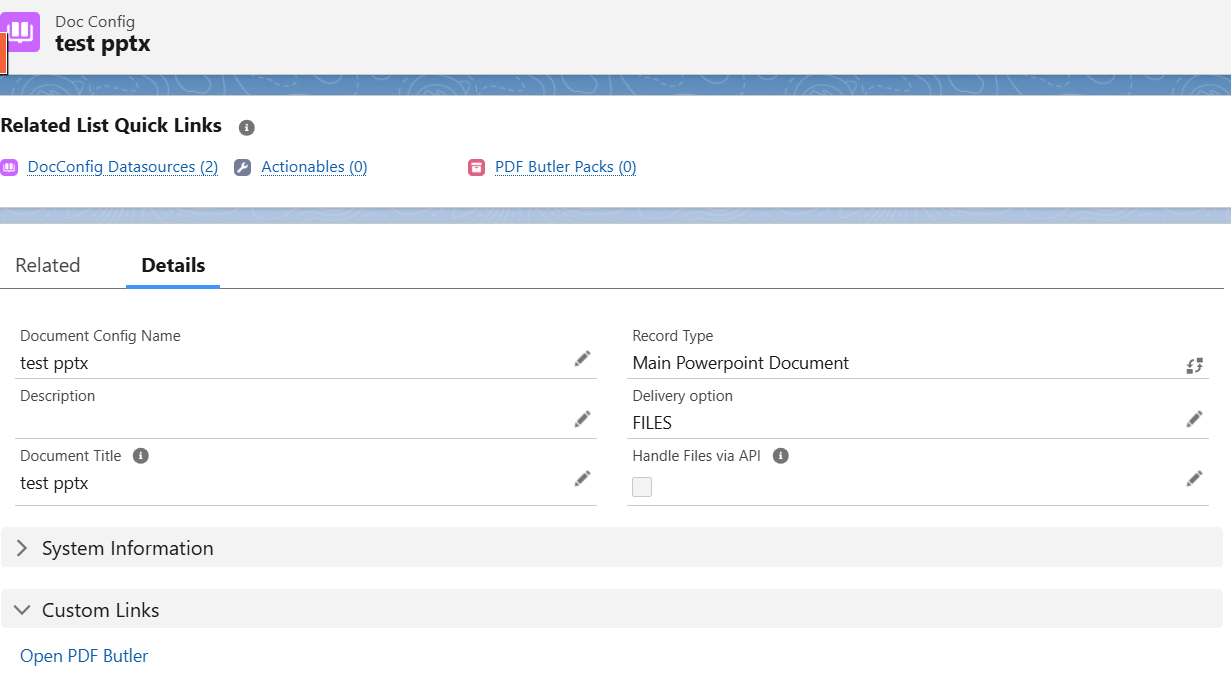The height and width of the screenshot is (700, 1231).
Task: Click the Document Title info icon
Action: [140, 455]
